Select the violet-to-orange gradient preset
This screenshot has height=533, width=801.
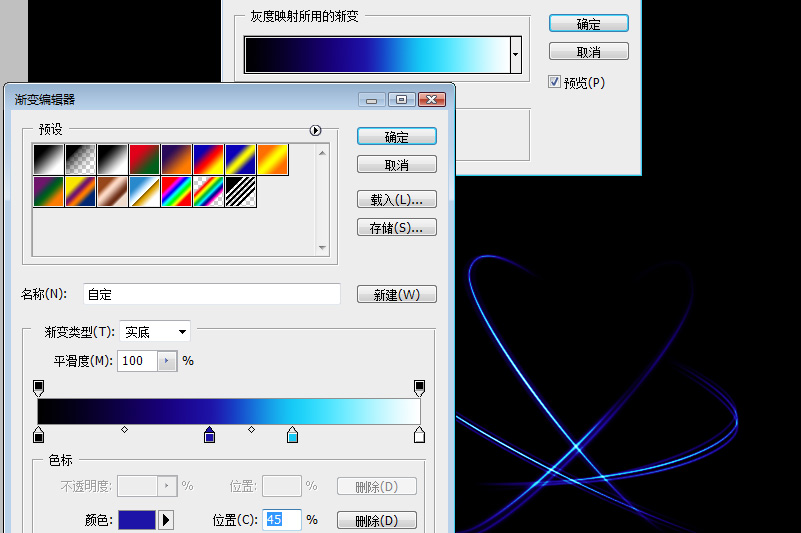[176, 159]
